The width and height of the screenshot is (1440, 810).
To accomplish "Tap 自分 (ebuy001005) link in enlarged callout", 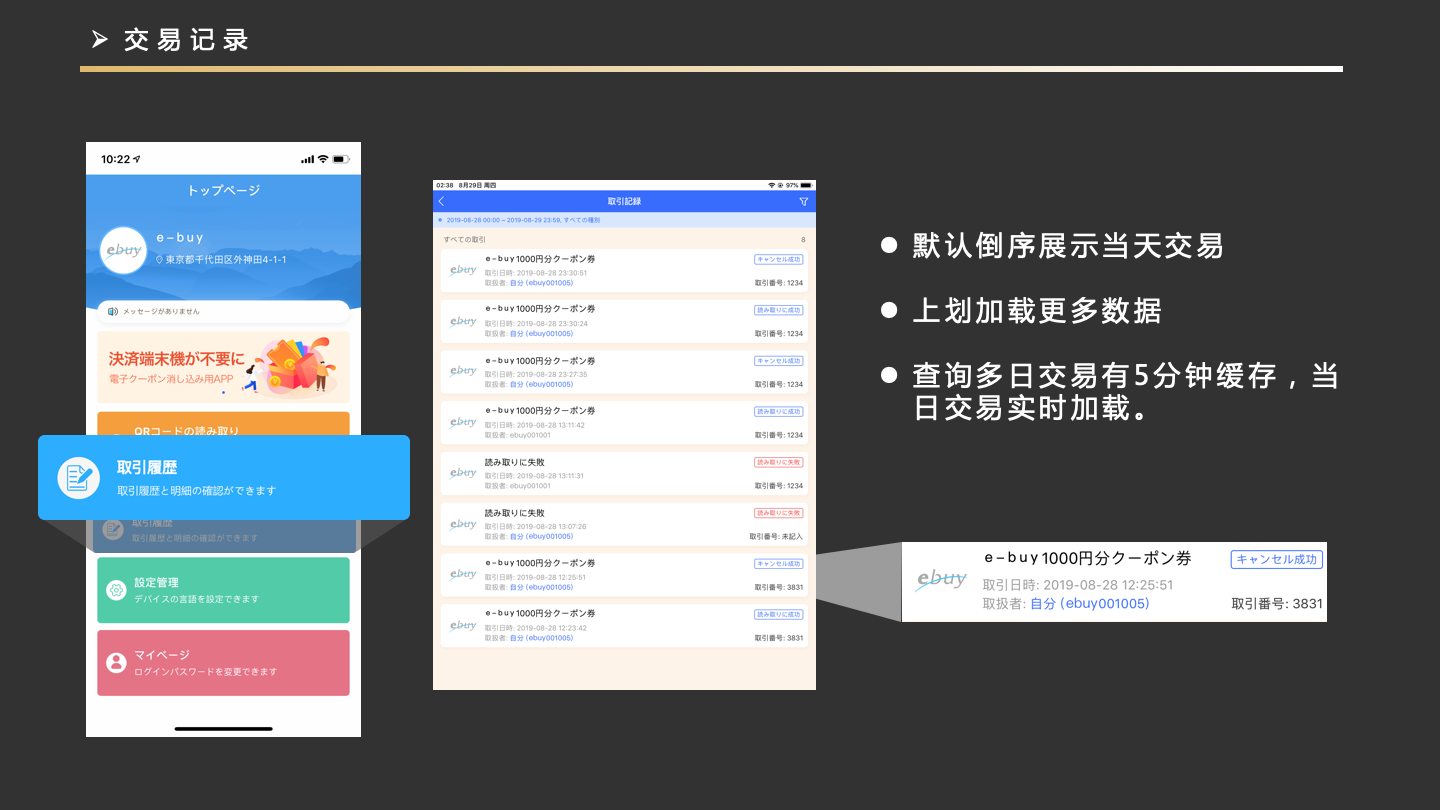I will pos(1090,604).
